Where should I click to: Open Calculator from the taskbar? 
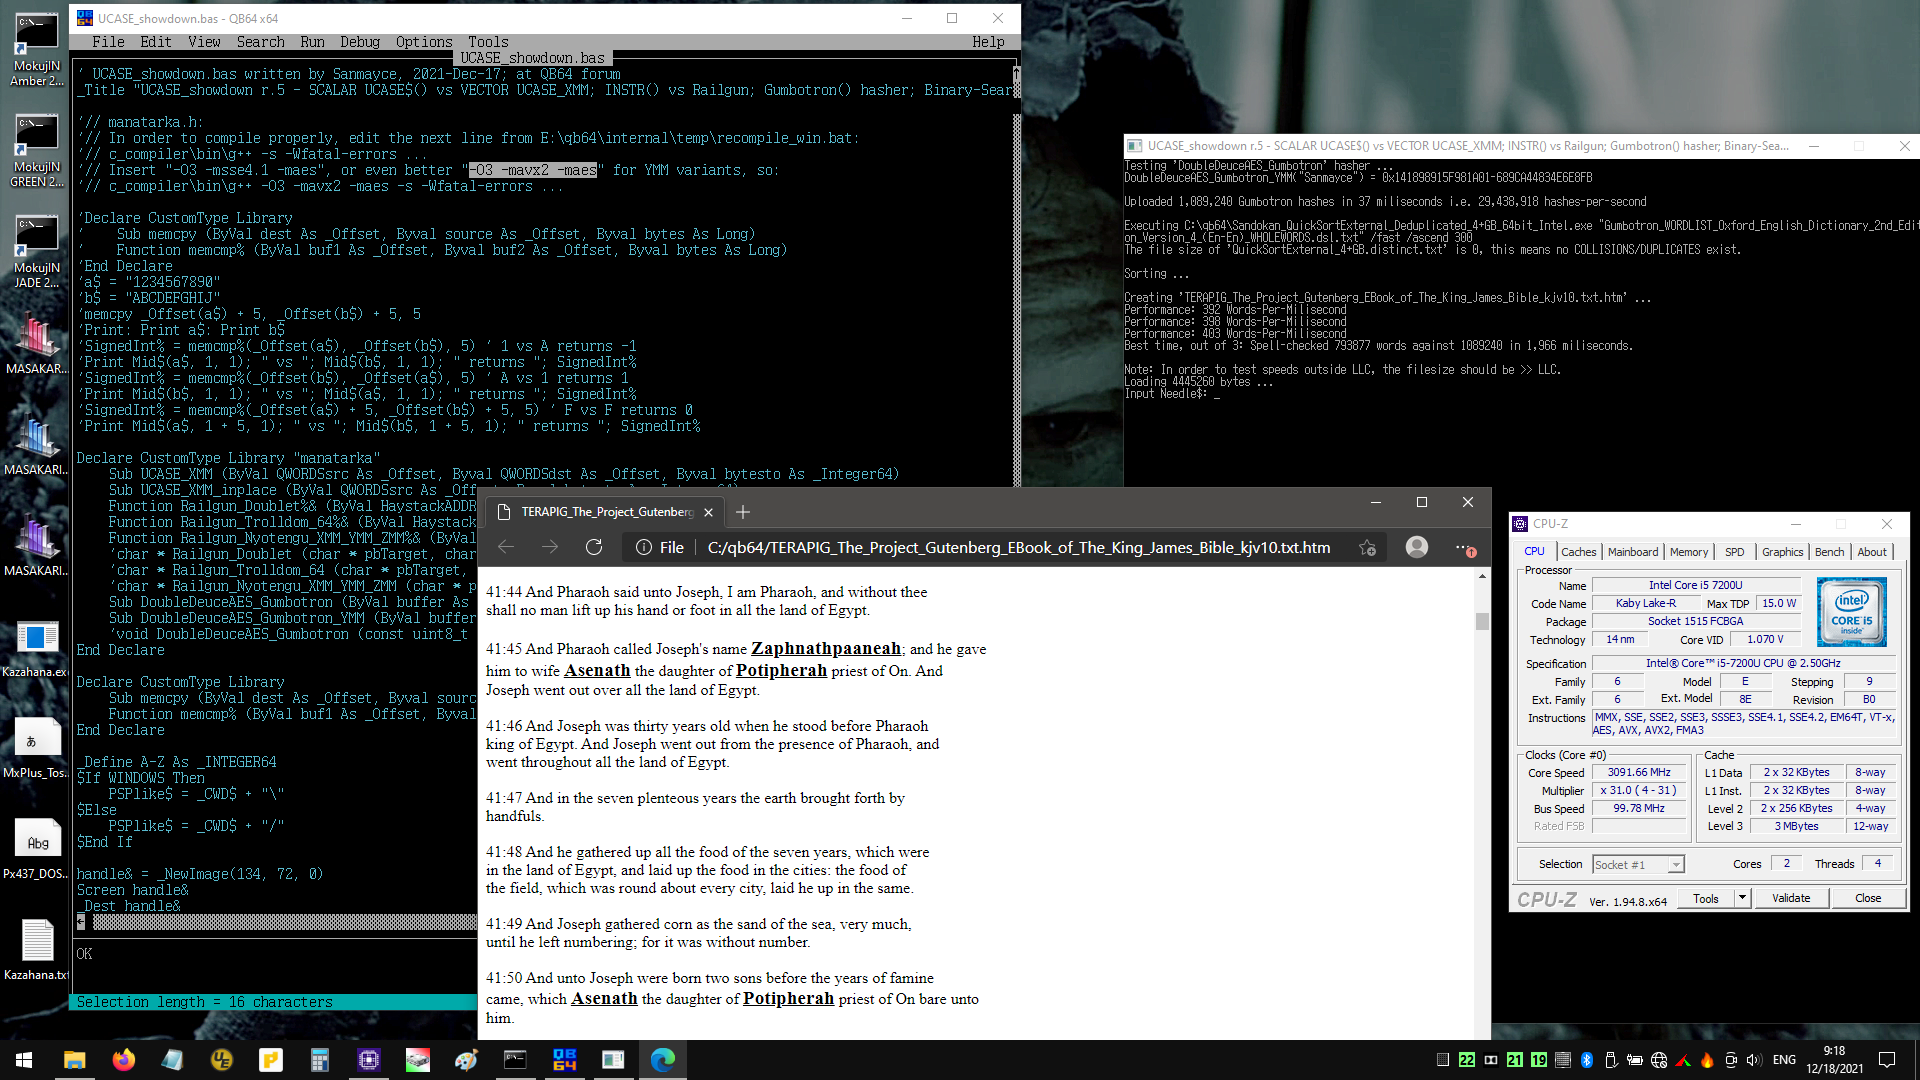tap(319, 1060)
